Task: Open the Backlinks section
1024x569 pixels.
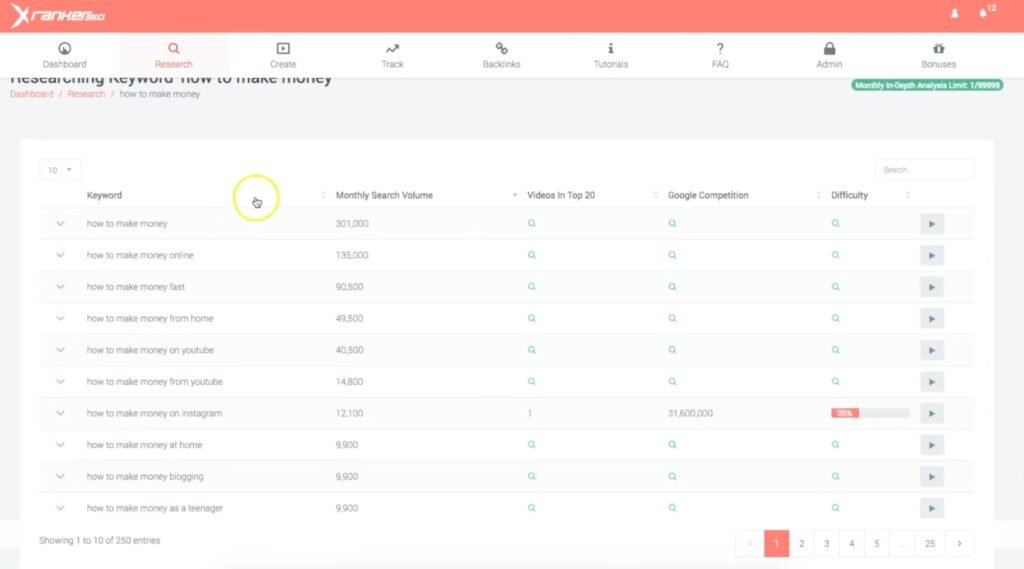Action: 501,55
